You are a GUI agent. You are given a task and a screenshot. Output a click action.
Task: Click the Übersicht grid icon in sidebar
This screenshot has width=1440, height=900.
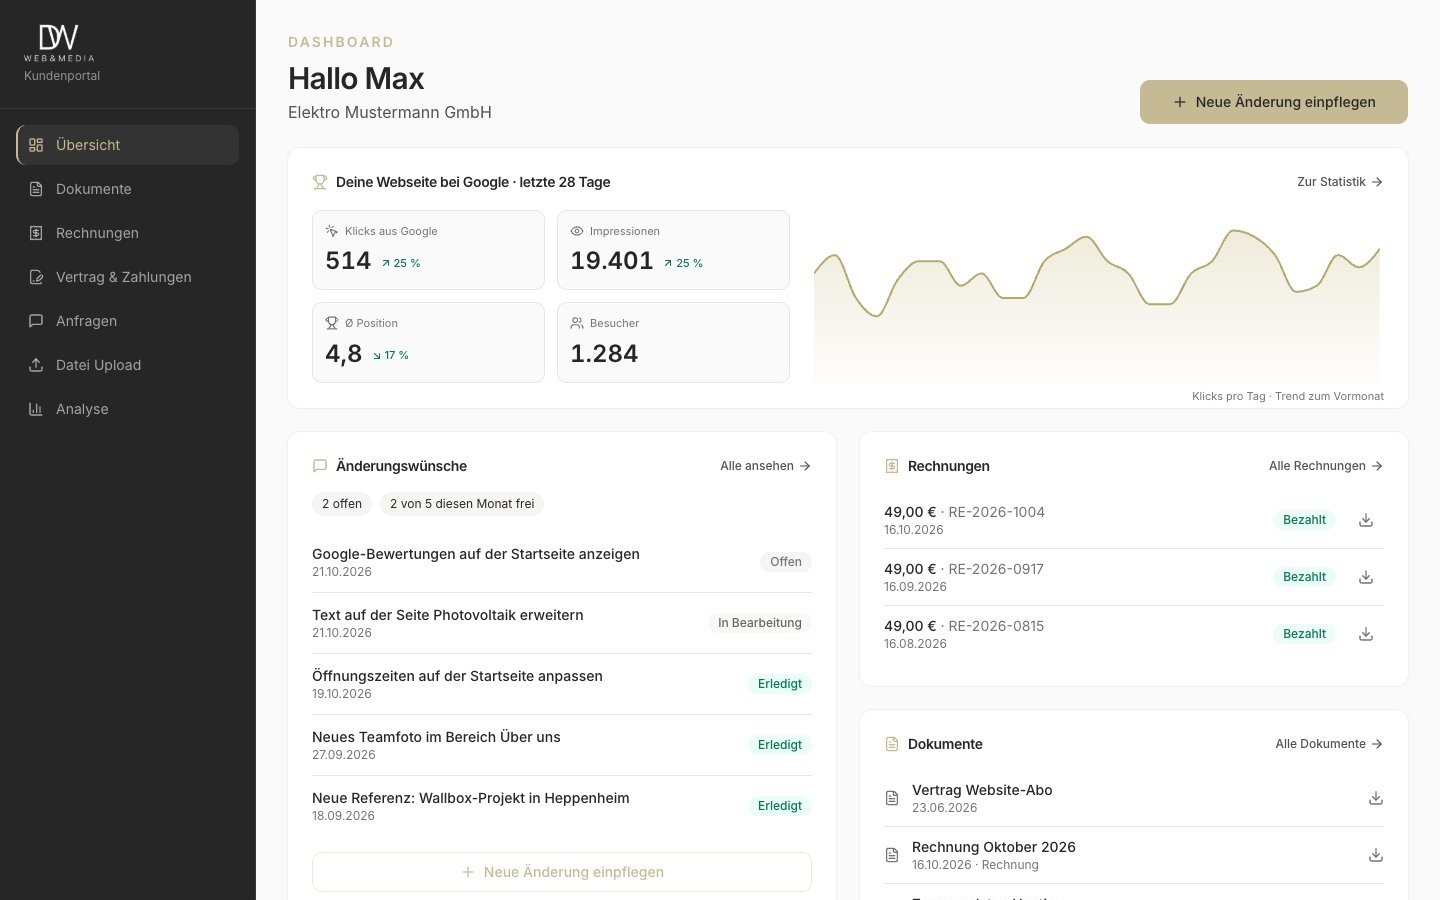coord(36,145)
